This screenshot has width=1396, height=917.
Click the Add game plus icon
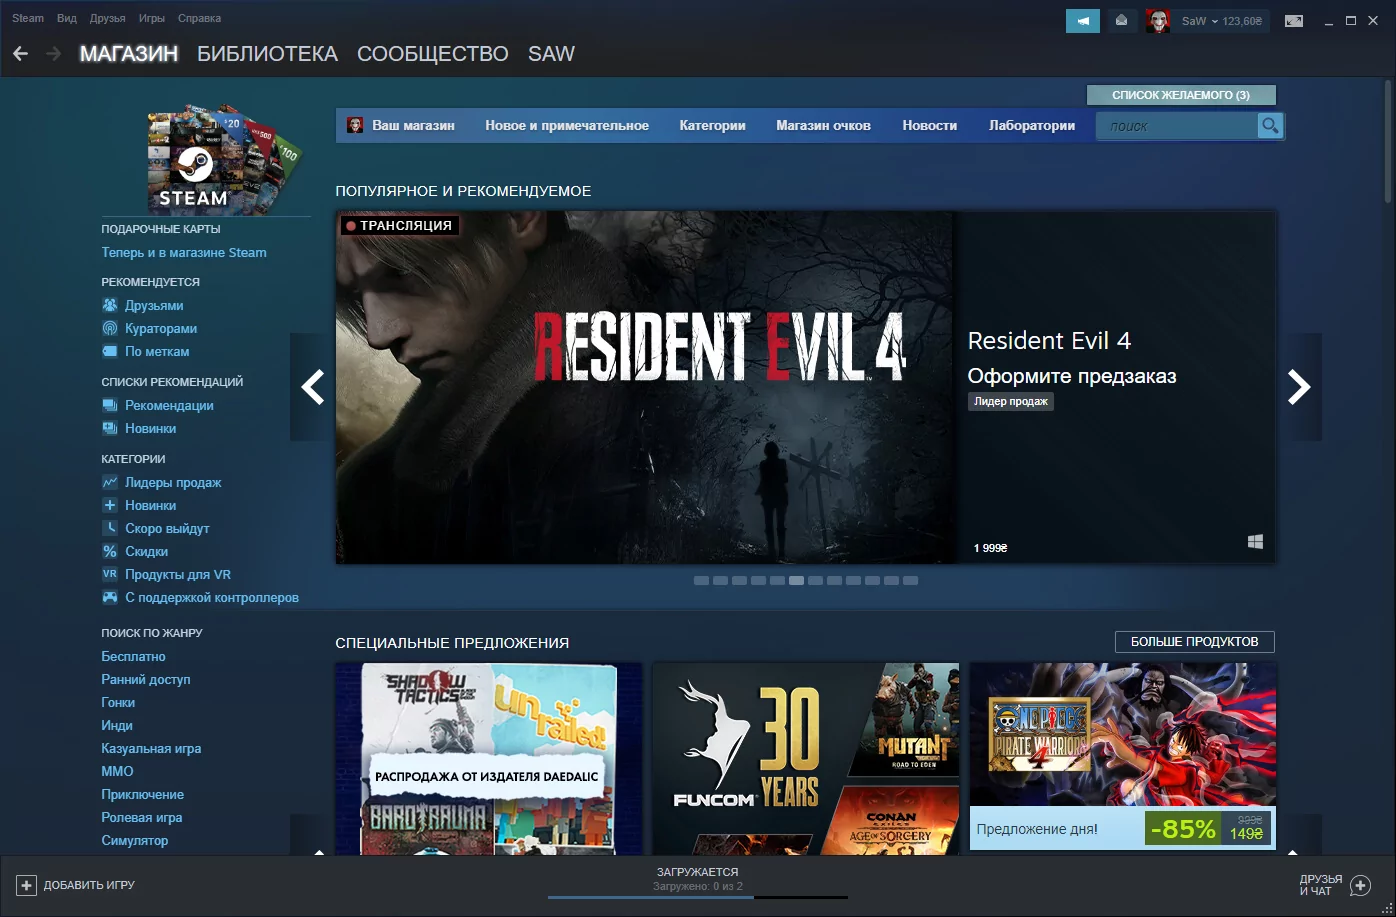tap(27, 885)
